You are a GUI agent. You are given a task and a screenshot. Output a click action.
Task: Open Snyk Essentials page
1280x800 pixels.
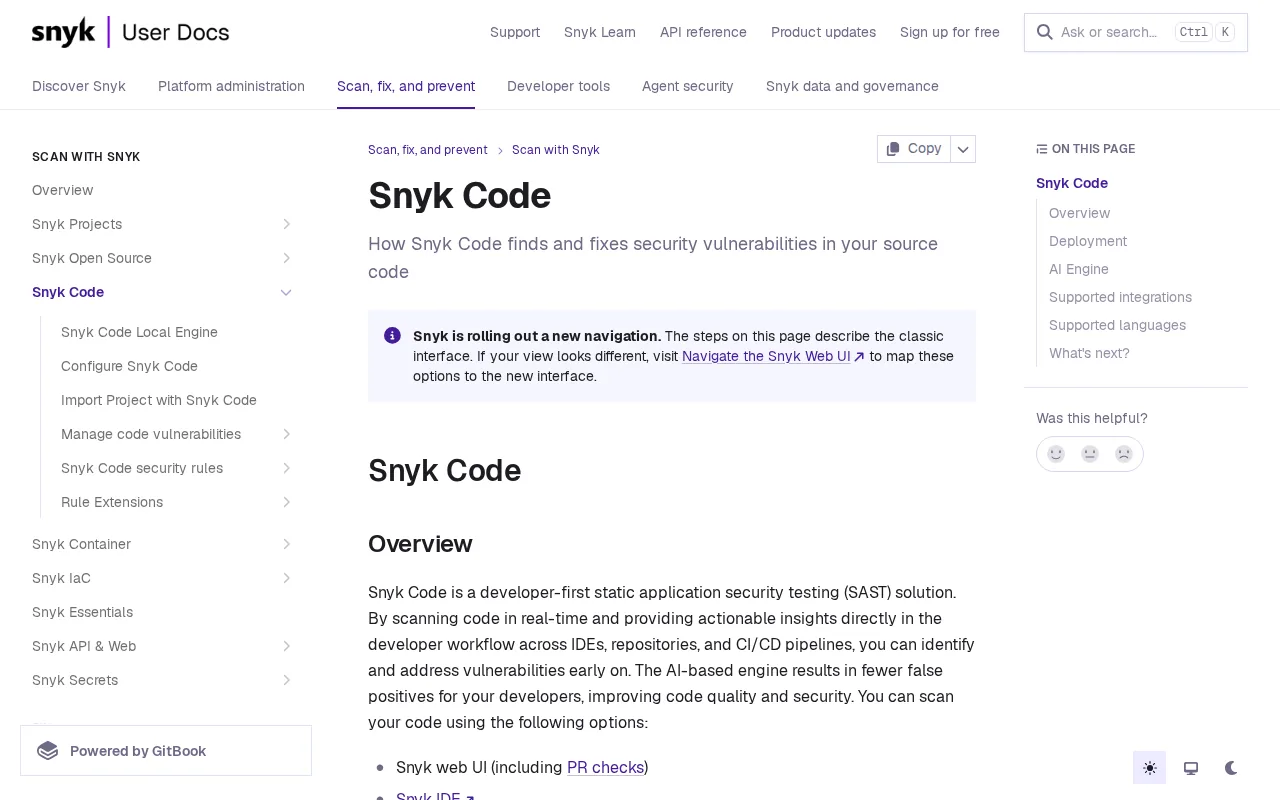(x=82, y=612)
